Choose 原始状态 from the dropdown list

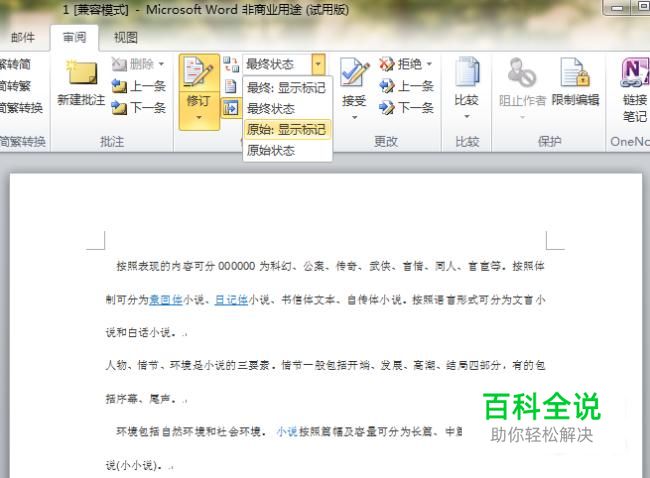tap(286, 150)
